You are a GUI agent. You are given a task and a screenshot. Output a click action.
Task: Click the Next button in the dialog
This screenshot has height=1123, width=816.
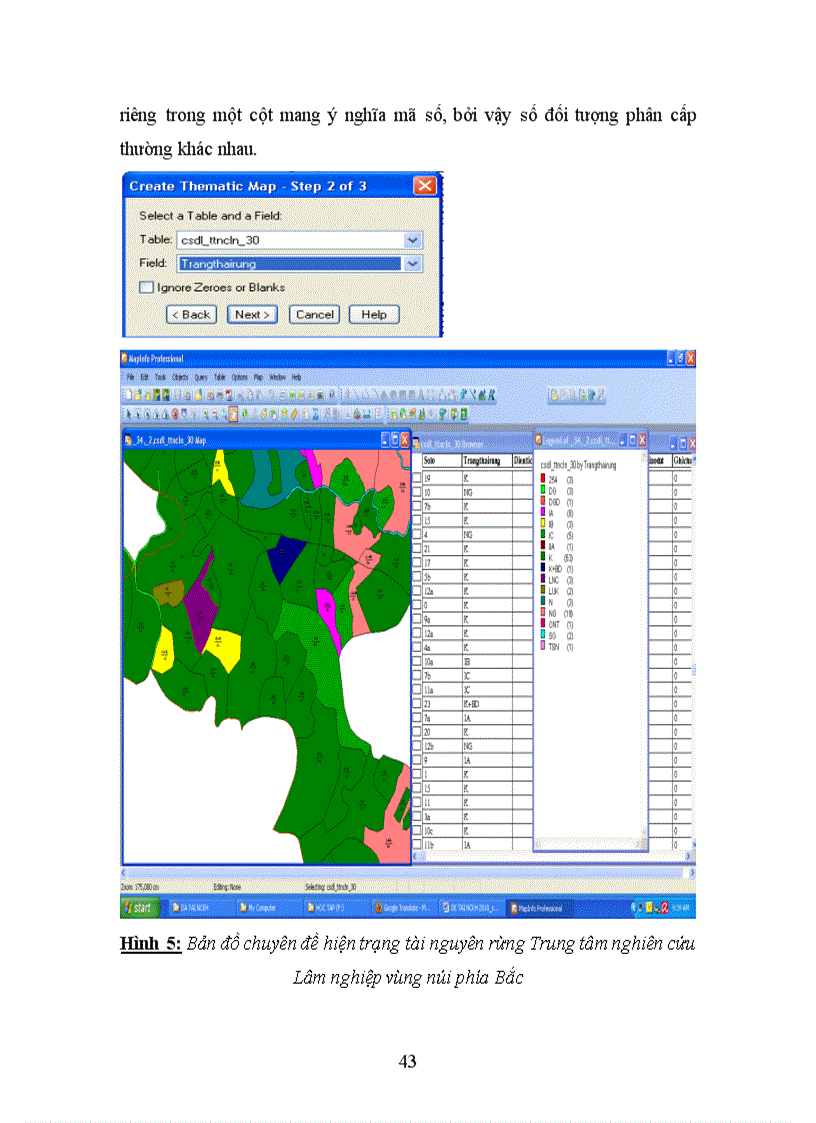252,314
